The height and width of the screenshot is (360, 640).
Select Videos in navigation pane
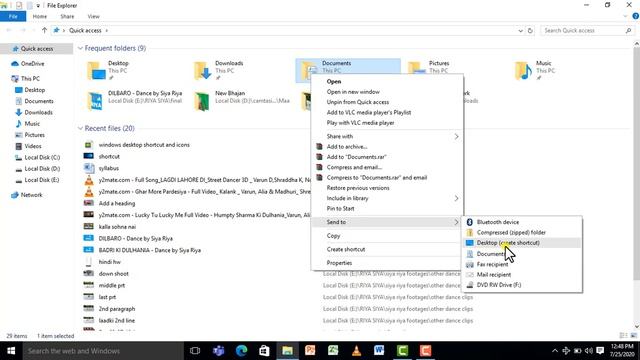click(33, 146)
